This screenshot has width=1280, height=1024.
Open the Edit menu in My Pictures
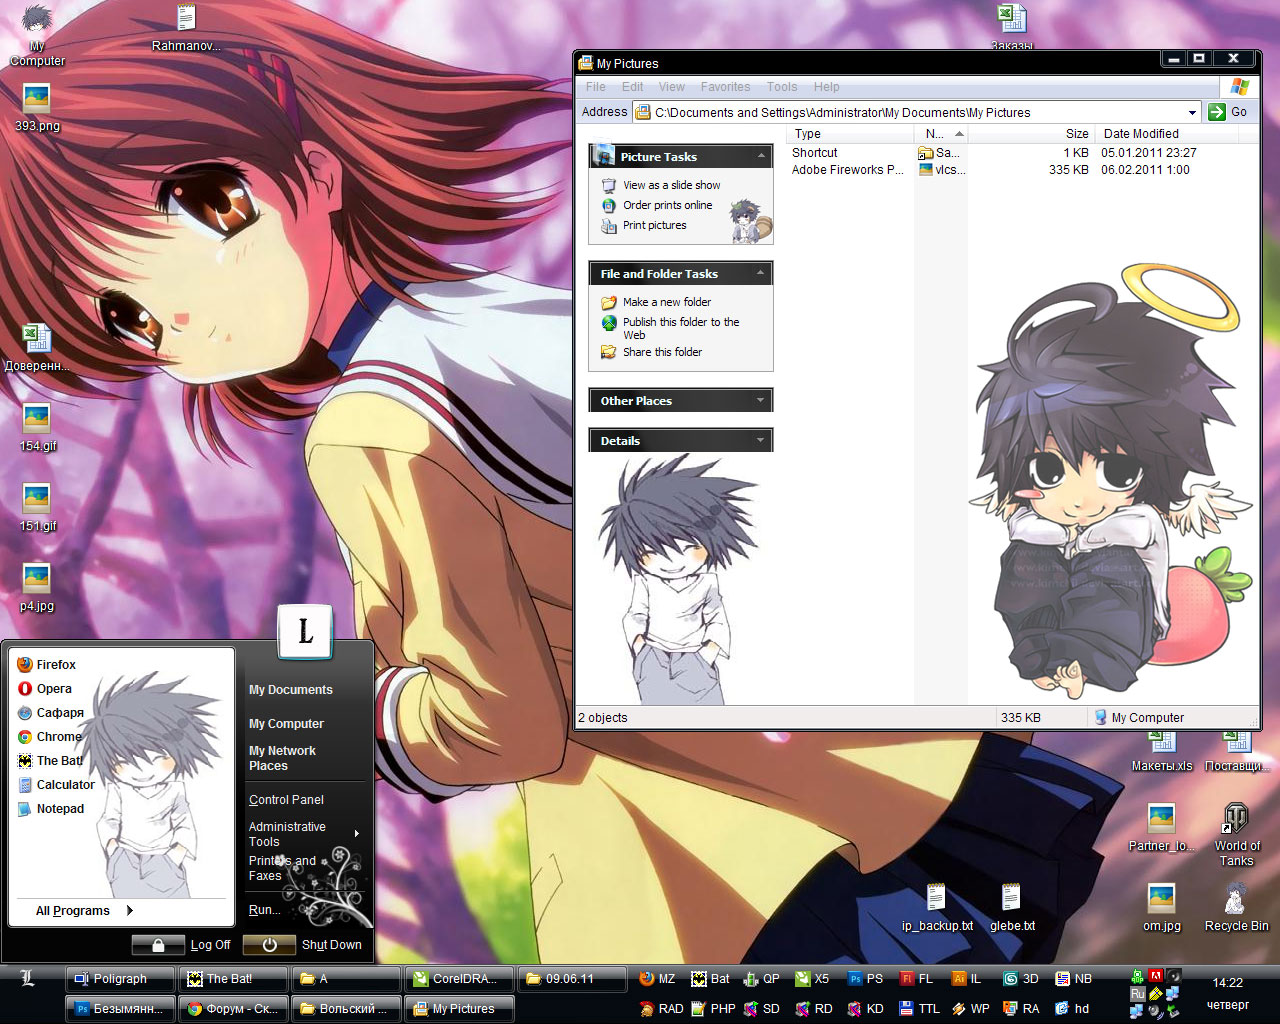633,87
